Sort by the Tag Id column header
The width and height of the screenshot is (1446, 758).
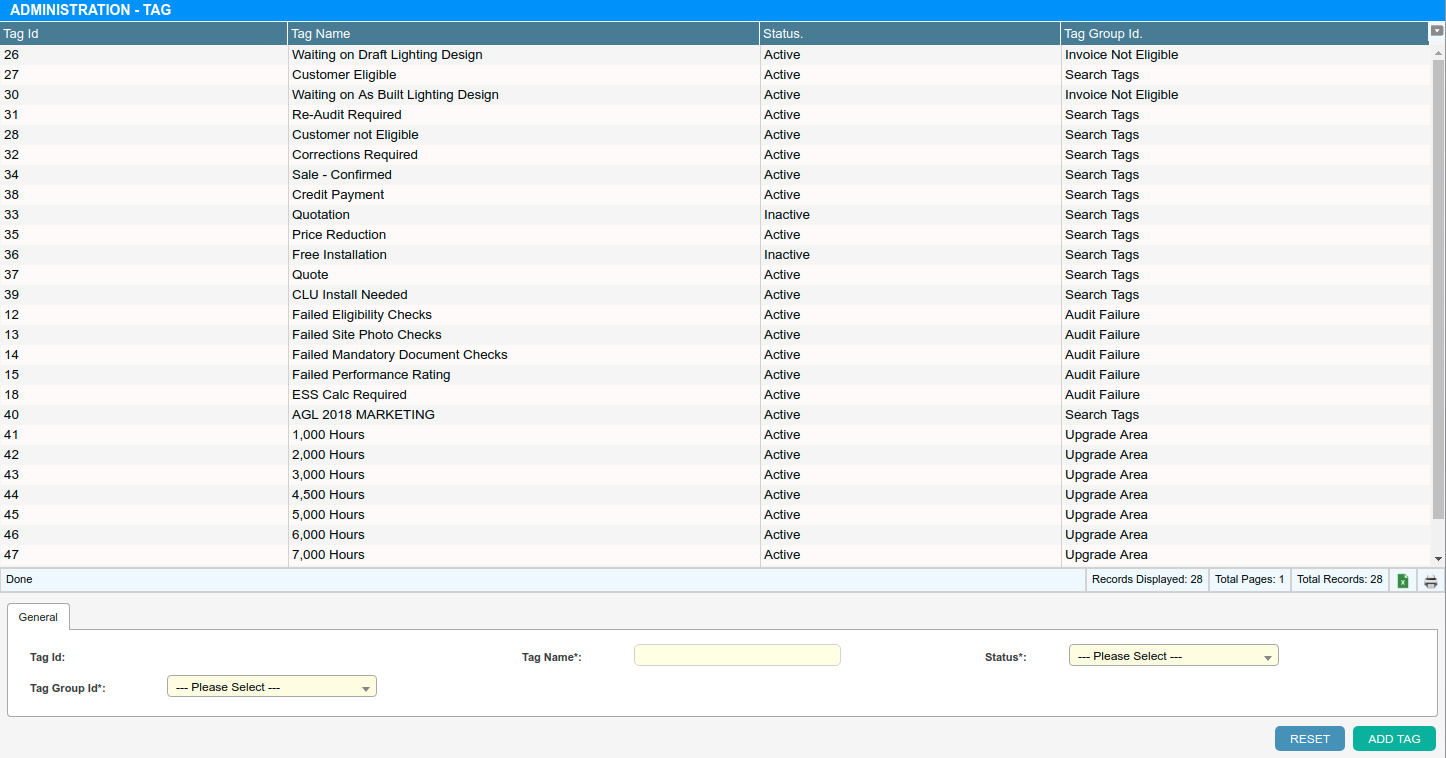(143, 34)
